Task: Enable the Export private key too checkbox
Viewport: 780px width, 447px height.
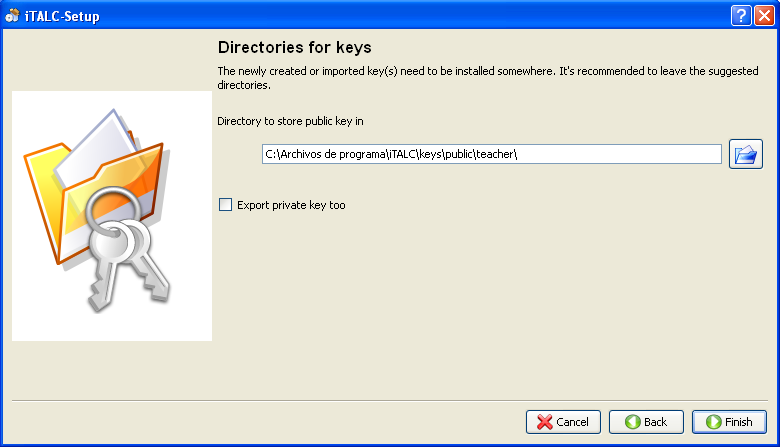Action: 225,205
